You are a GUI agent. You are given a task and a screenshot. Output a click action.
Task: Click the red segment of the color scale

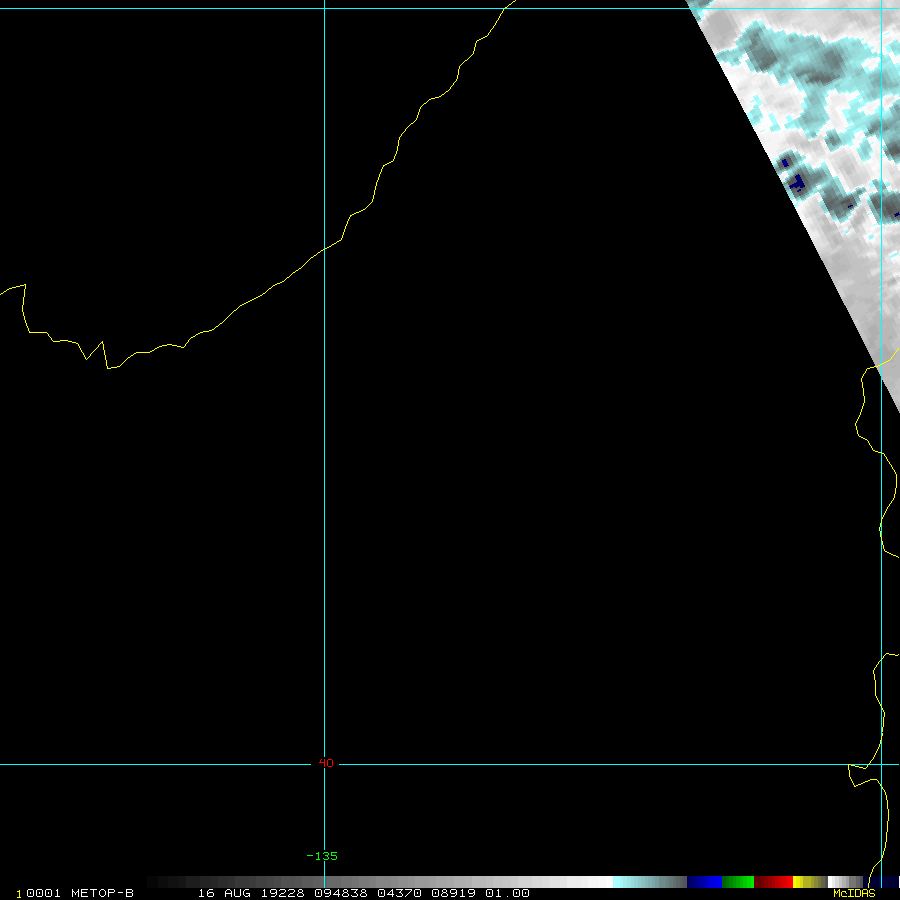coord(773,882)
